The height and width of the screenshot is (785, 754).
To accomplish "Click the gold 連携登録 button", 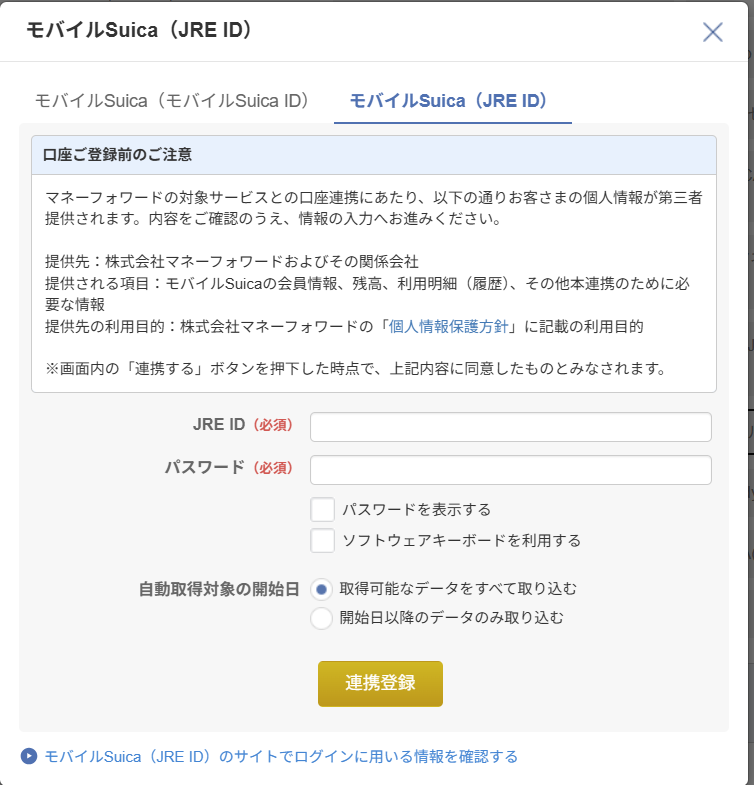I will tap(381, 684).
